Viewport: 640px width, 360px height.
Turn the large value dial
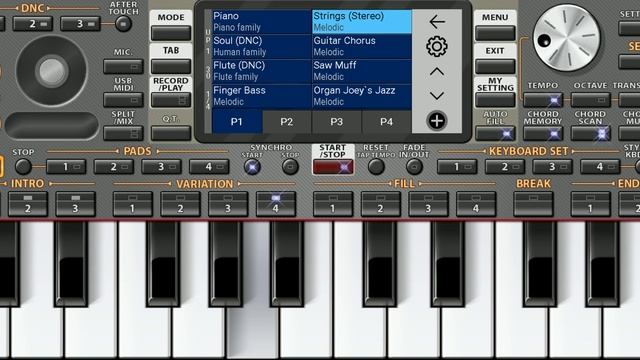click(567, 38)
